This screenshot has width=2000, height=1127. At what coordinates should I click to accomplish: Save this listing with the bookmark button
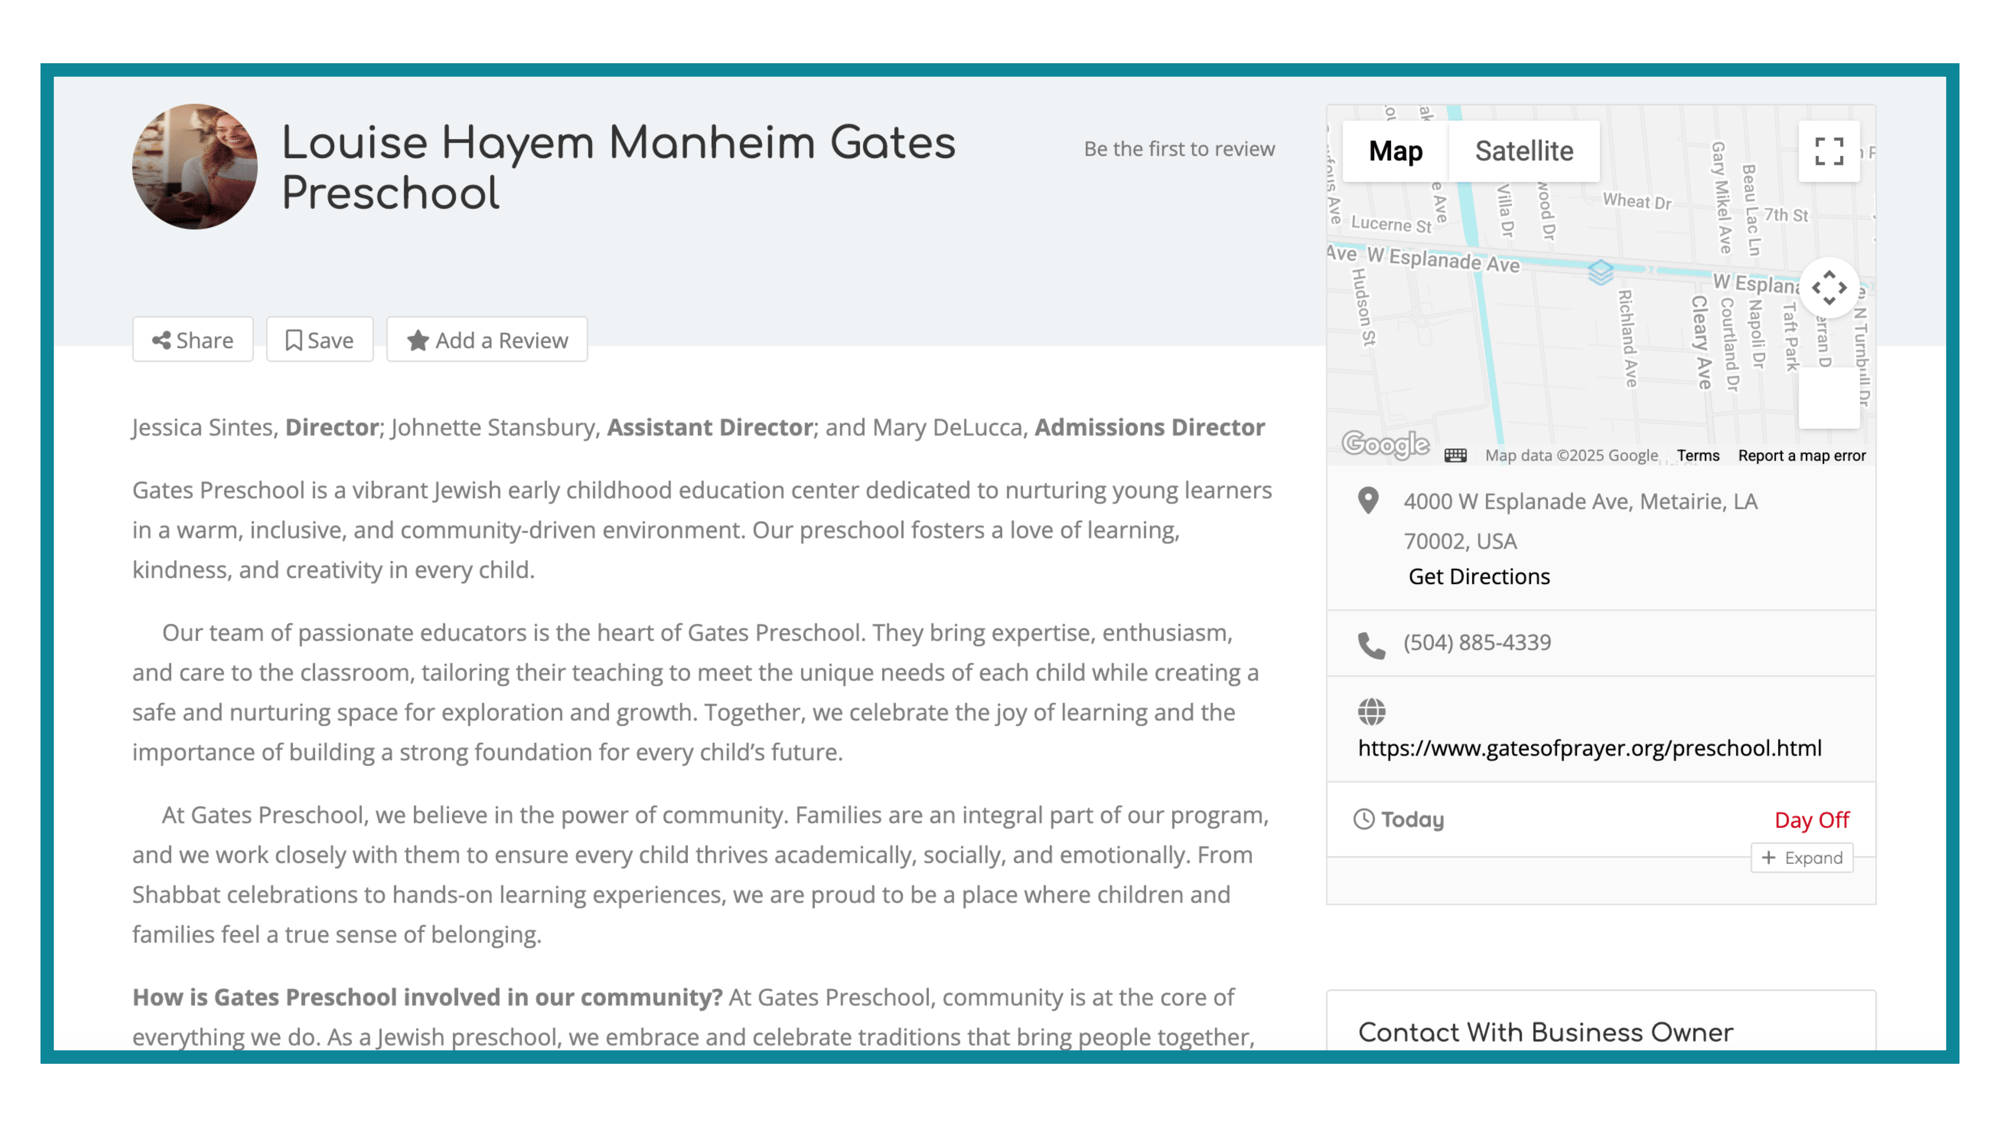320,340
